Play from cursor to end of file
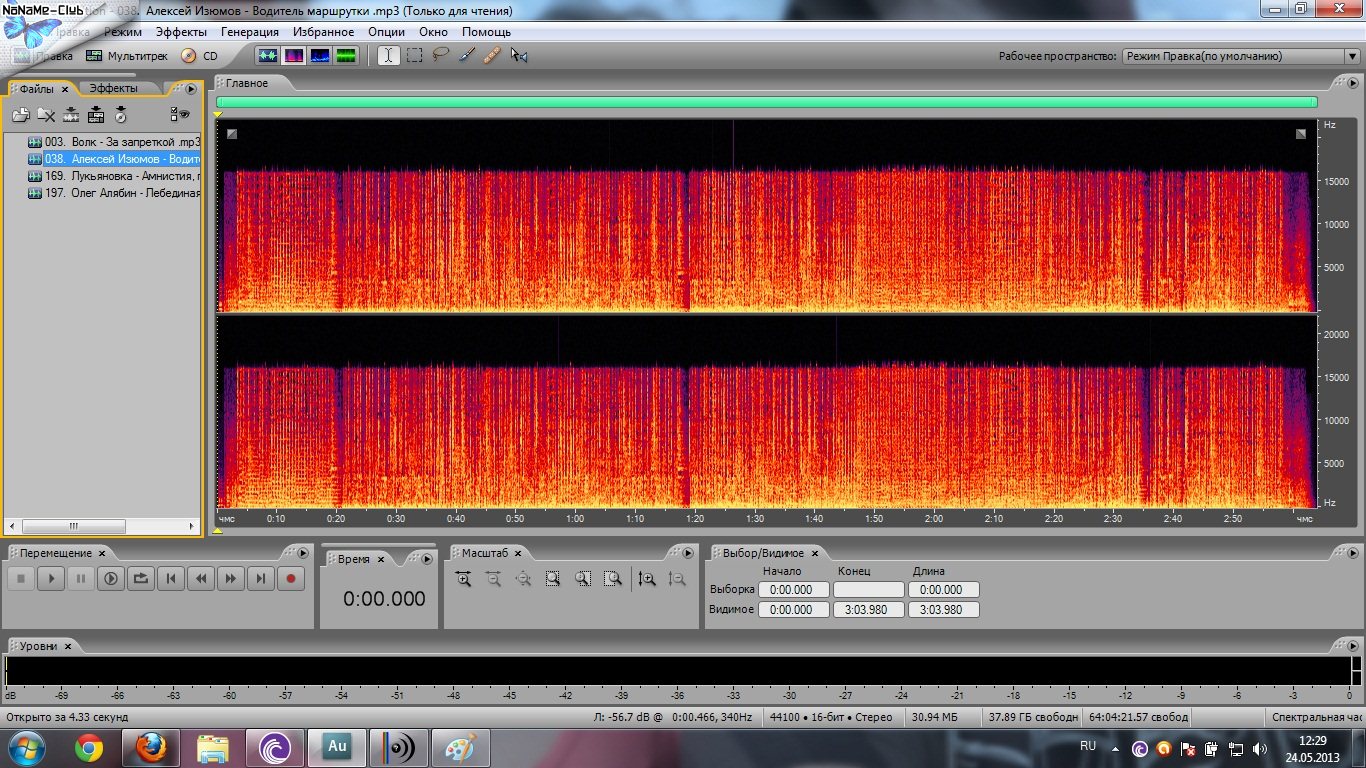The height and width of the screenshot is (768, 1366). pos(111,578)
